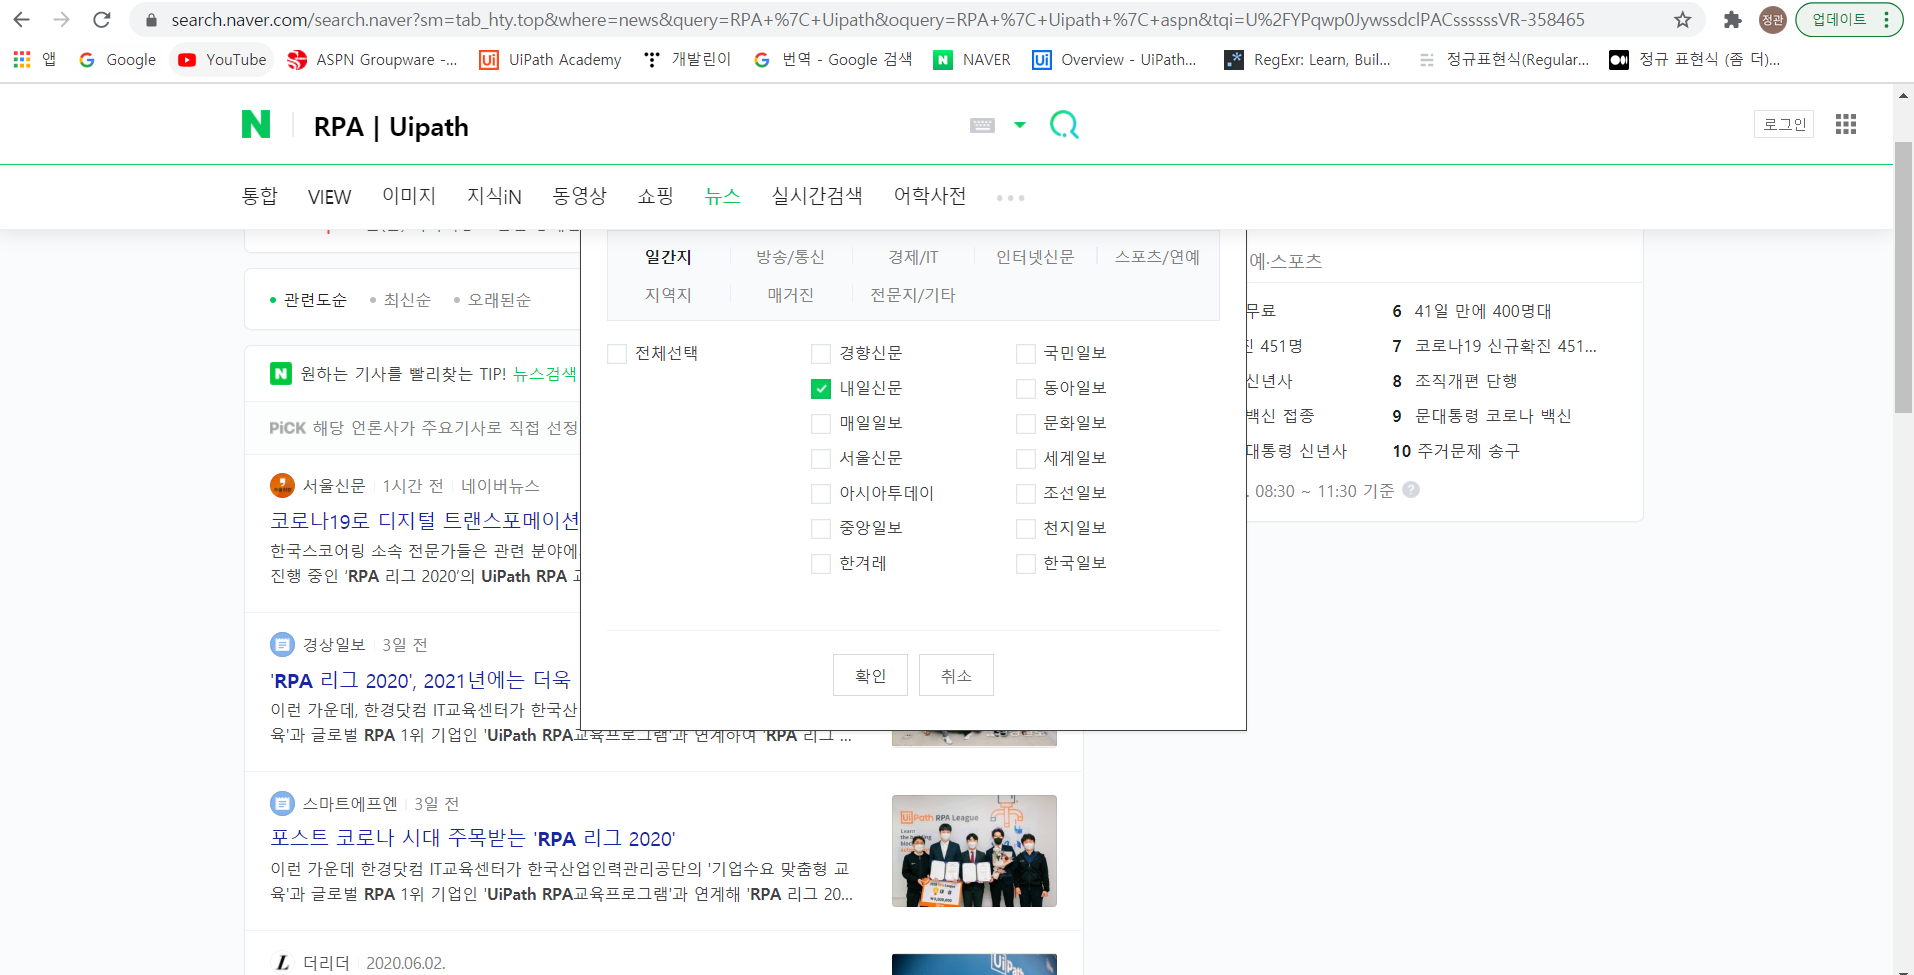Image resolution: width=1914 pixels, height=975 pixels.
Task: Select 지역지 press category
Action: tap(668, 295)
